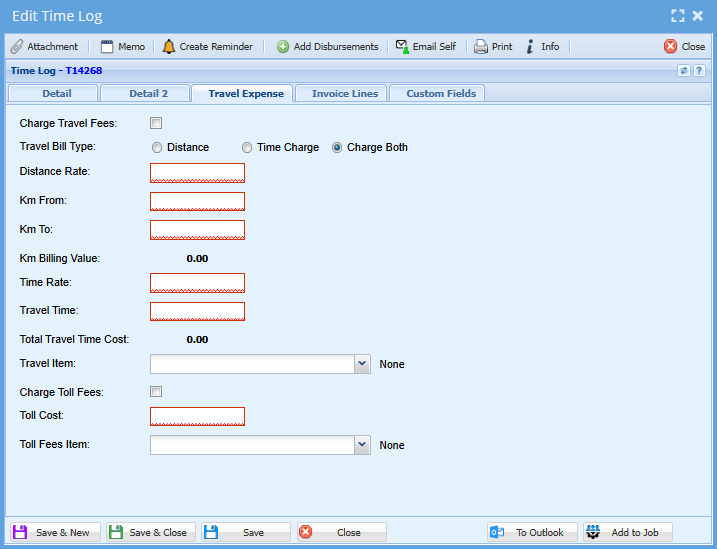This screenshot has width=717, height=549.
Task: Click the Attachment paperclip icon
Action: (17, 47)
